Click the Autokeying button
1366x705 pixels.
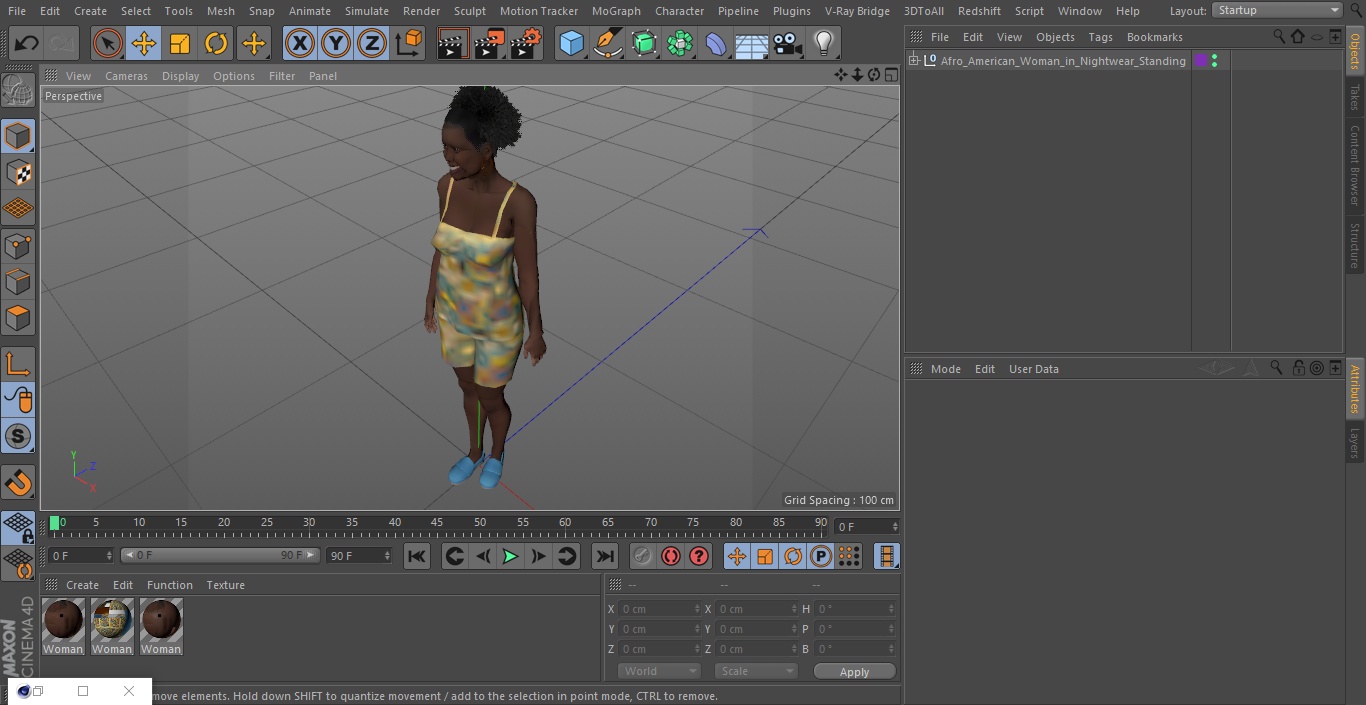coord(671,556)
